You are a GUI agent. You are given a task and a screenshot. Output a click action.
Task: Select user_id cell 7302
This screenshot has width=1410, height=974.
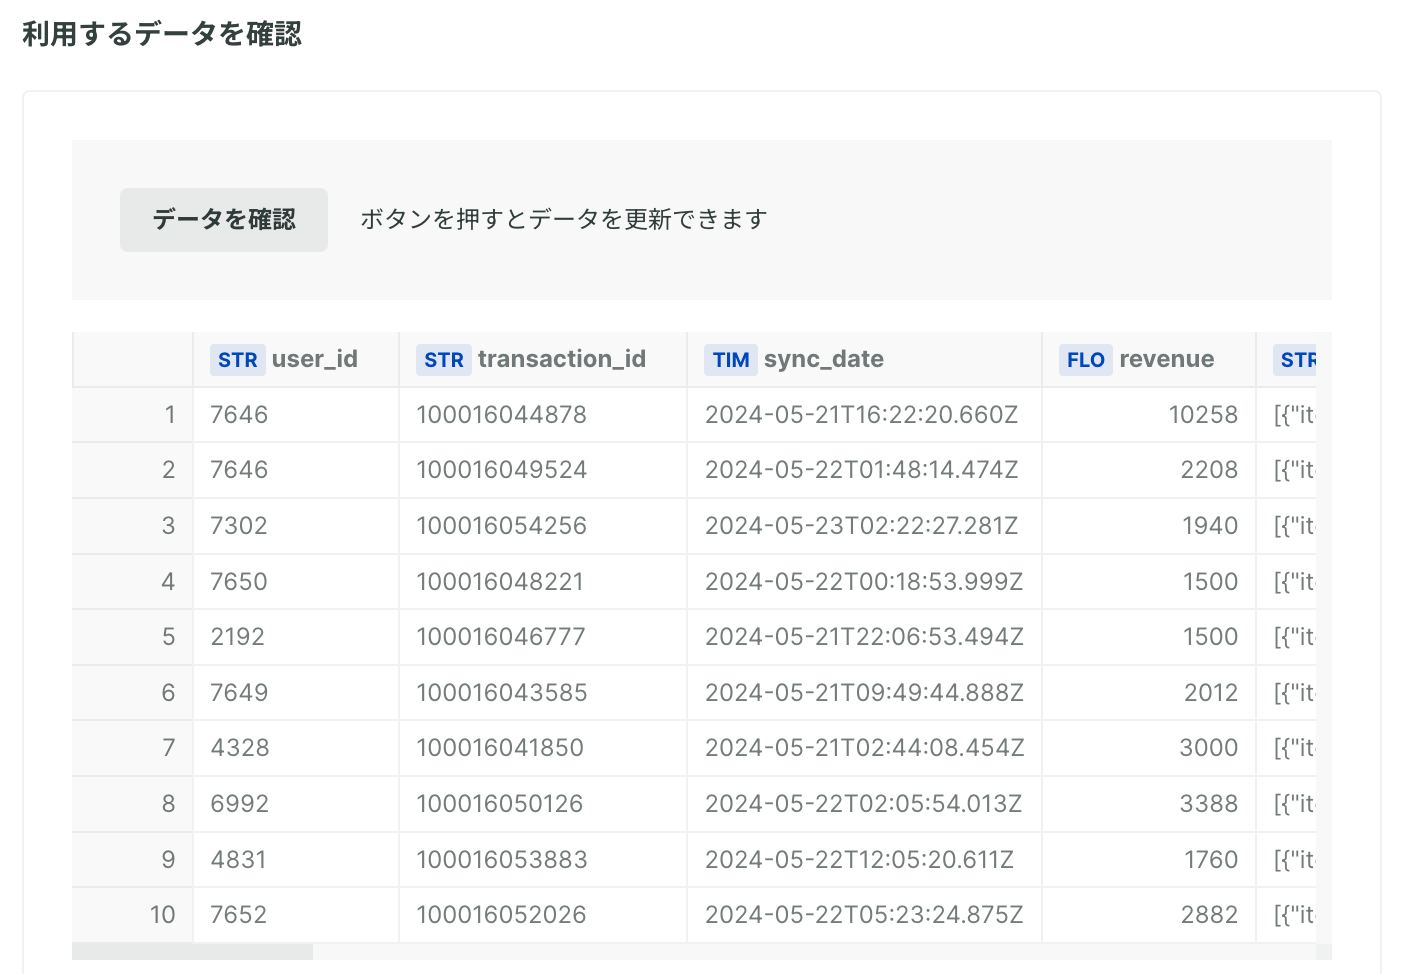click(x=296, y=526)
